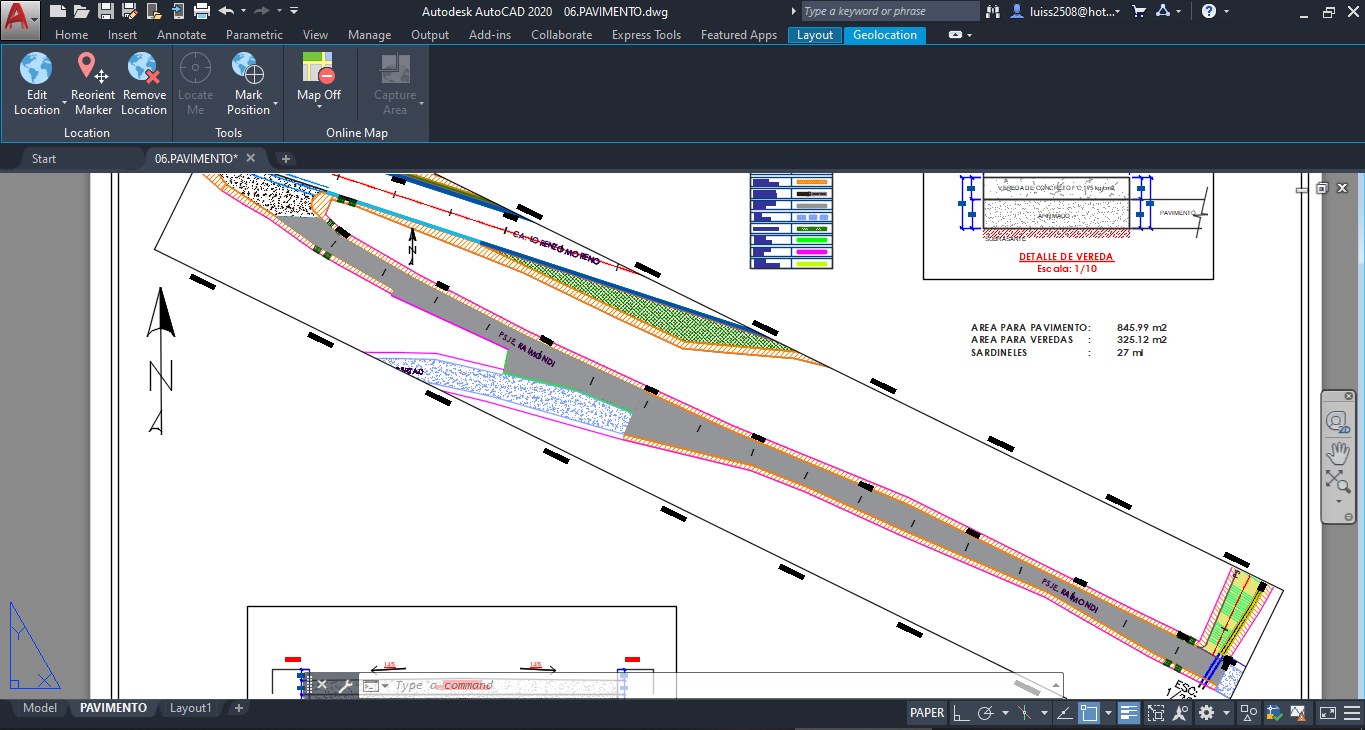Toggle Lineweight display in status bar
The width and height of the screenshot is (1365, 730).
click(1129, 713)
